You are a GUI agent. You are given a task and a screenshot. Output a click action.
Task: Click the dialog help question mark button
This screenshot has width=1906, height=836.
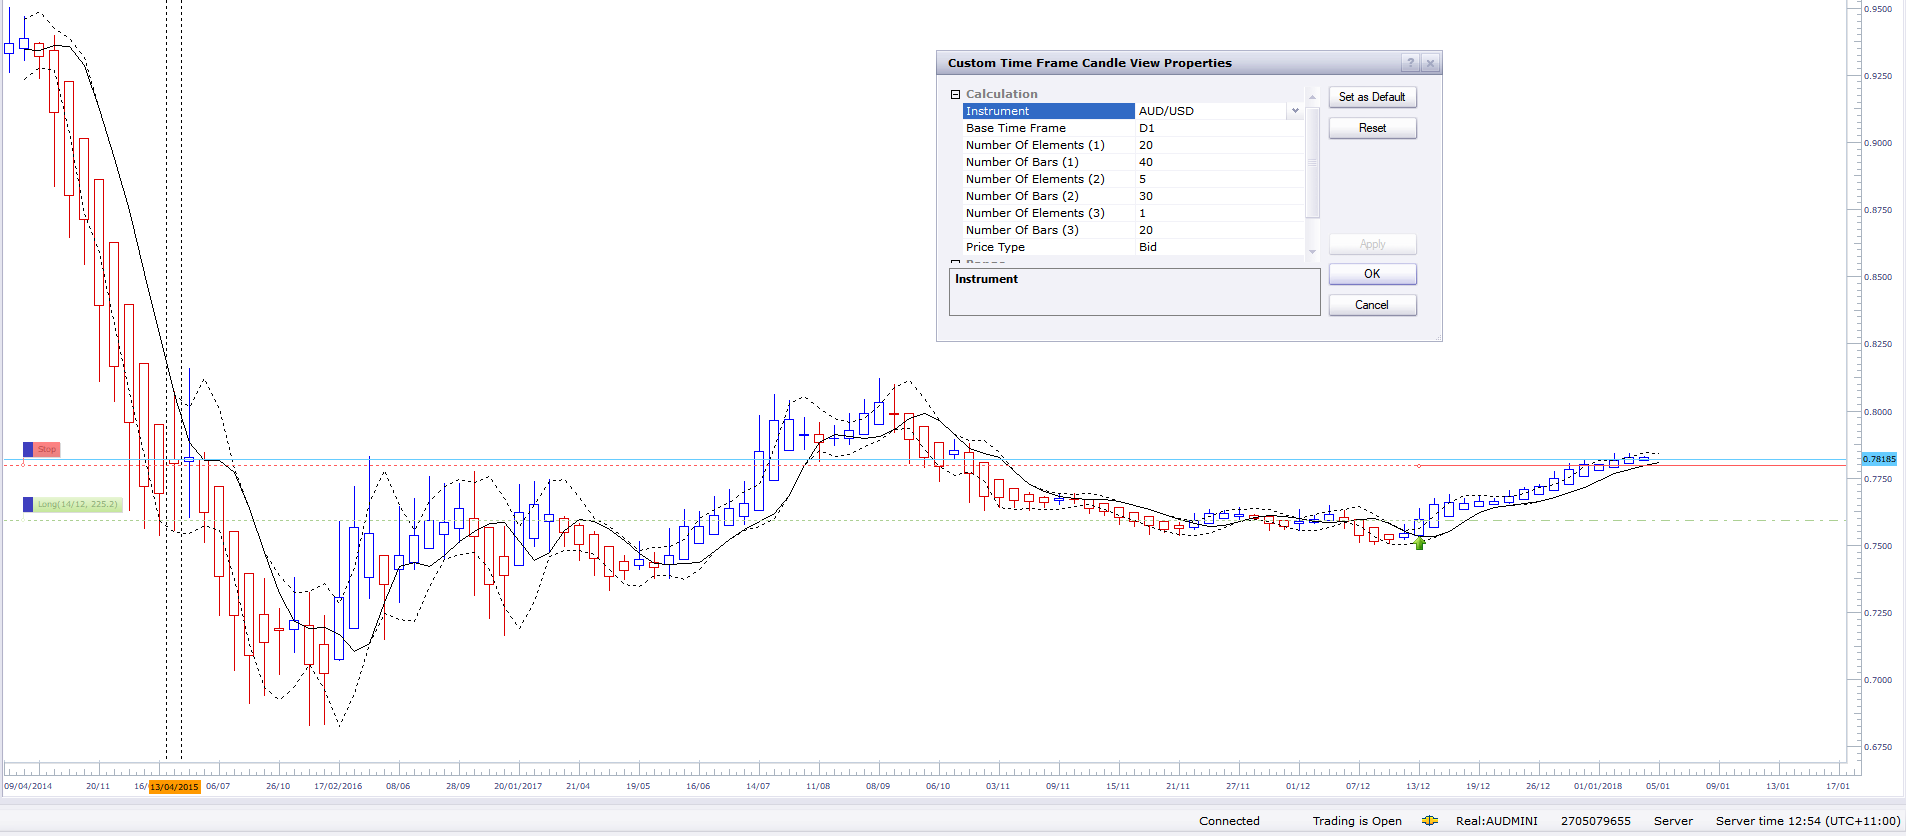click(x=1410, y=63)
